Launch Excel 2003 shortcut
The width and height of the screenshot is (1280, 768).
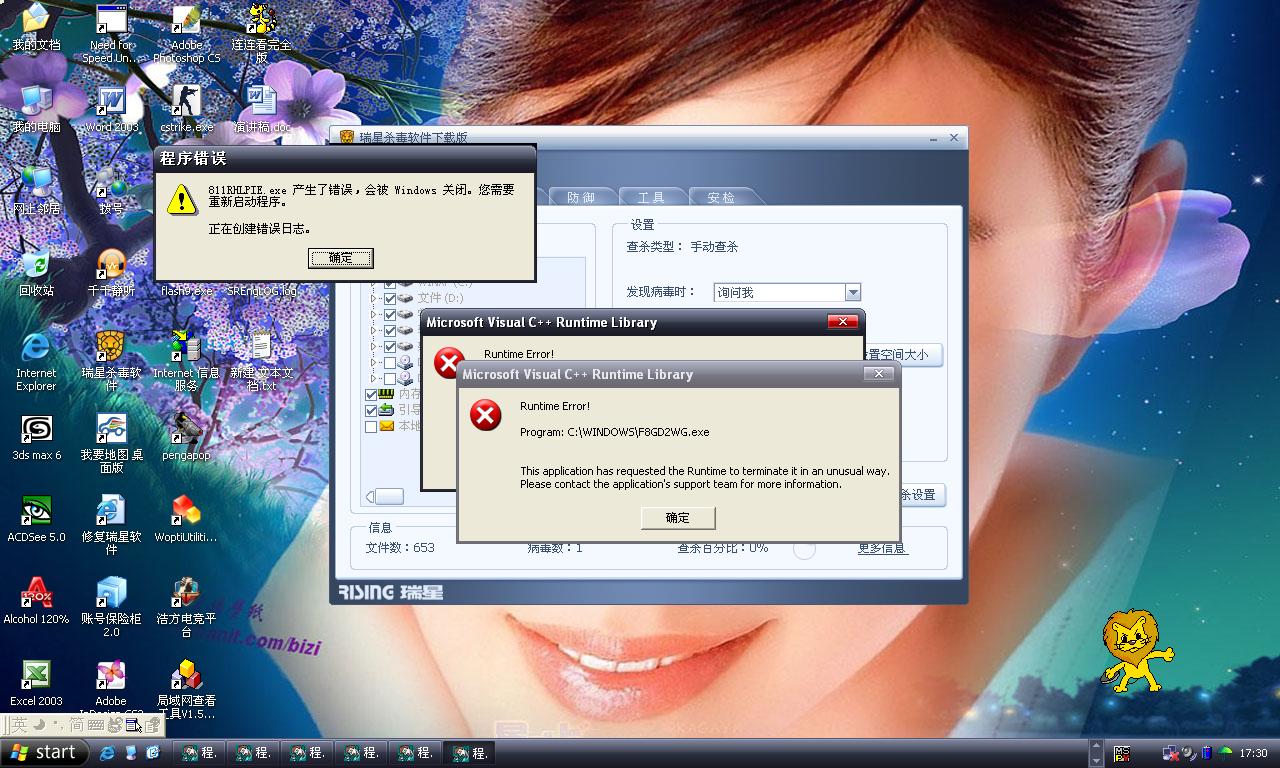pyautogui.click(x=36, y=682)
